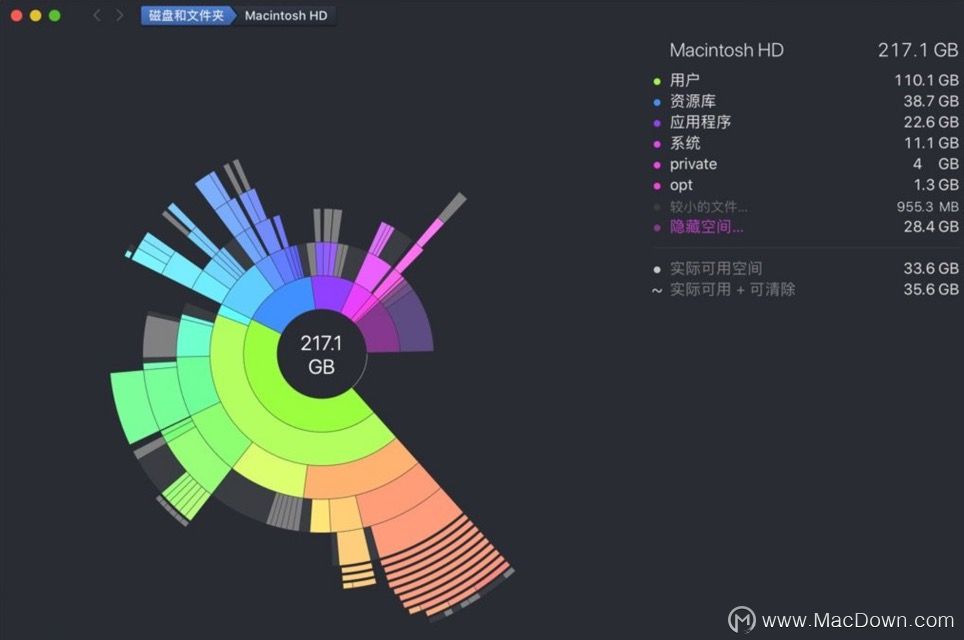The image size is (964, 640).
Task: Click the green dot next to 用户
Action: point(657,81)
